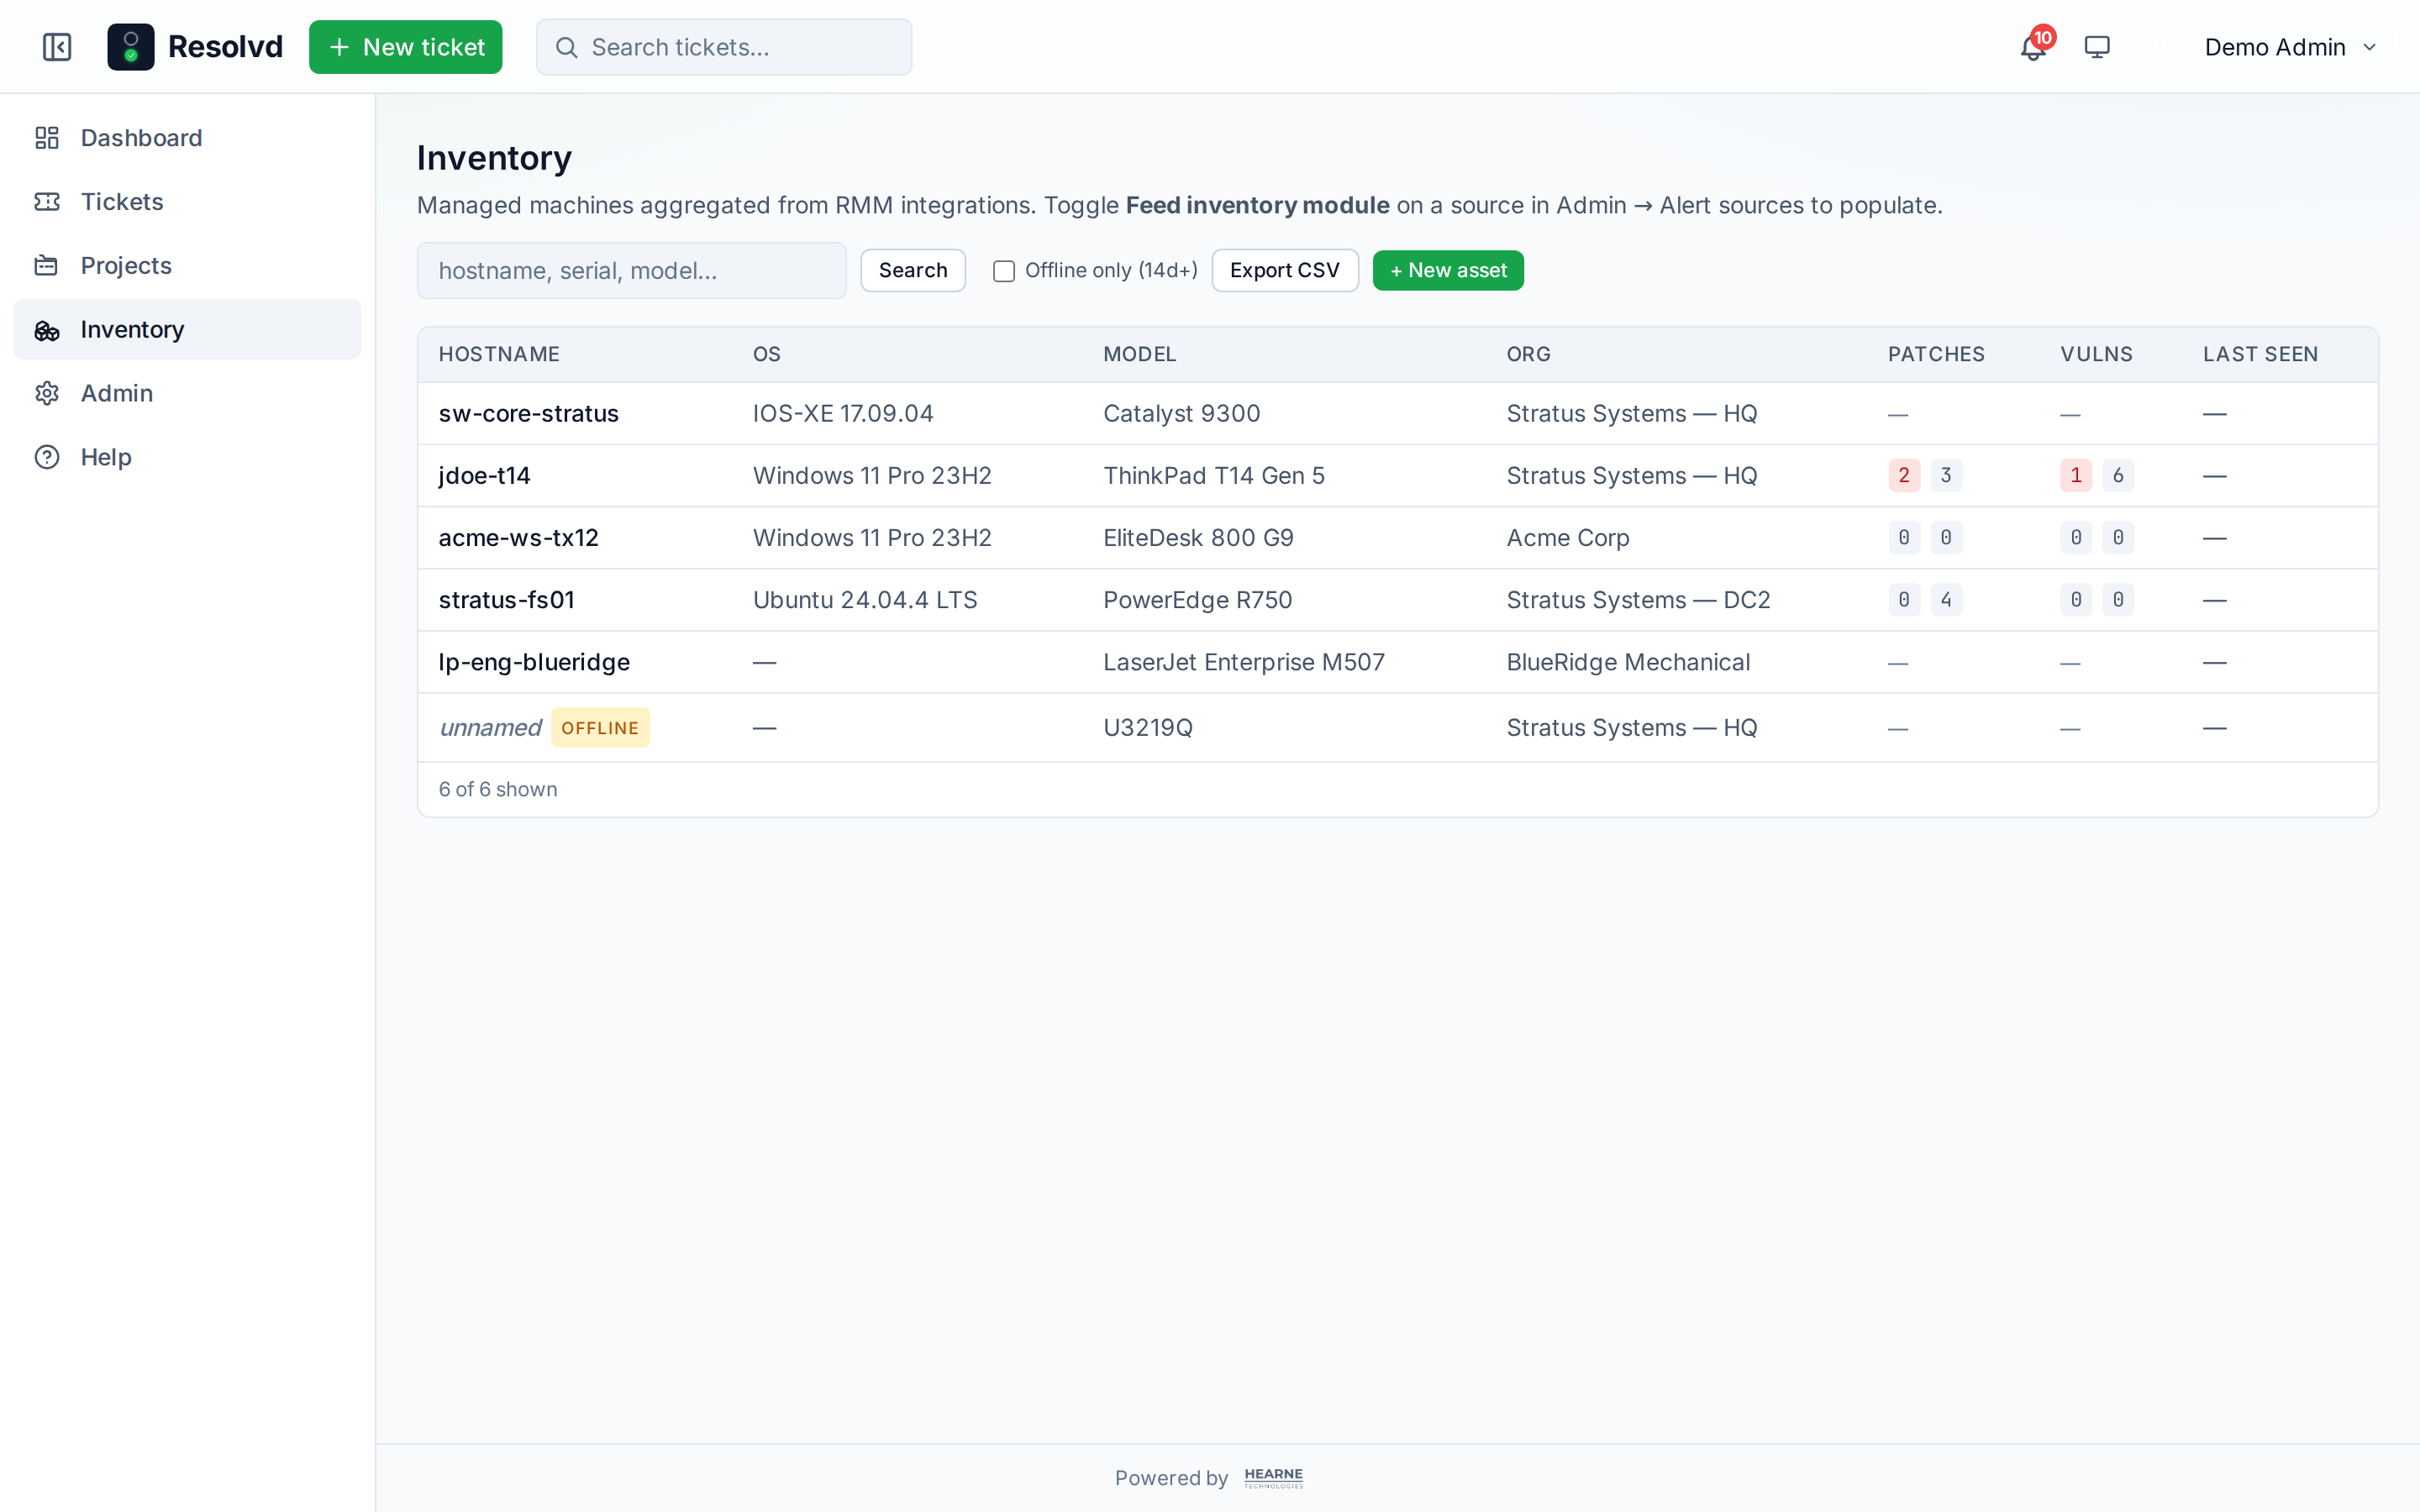The width and height of the screenshot is (2420, 1512).
Task: Click the OFFLINE status badge
Action: 600,728
